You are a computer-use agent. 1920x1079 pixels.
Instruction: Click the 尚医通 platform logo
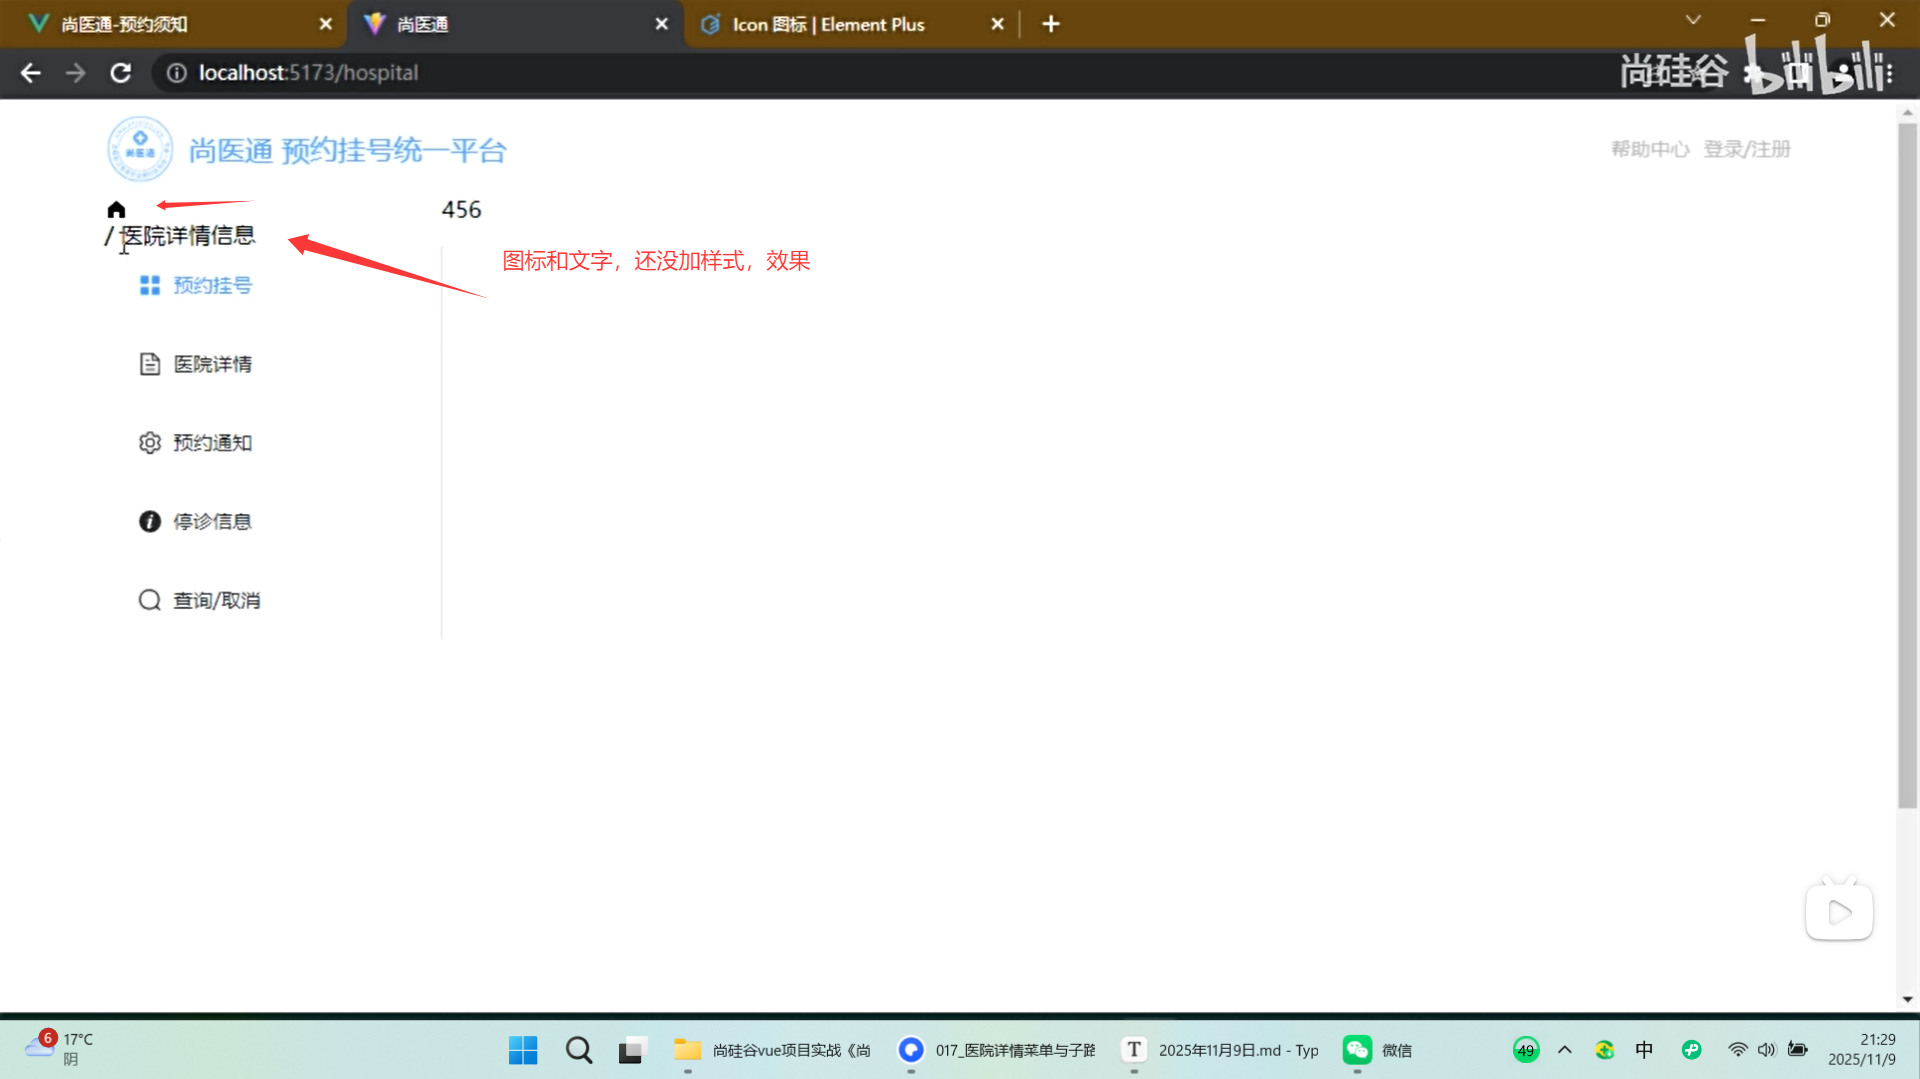(x=140, y=148)
